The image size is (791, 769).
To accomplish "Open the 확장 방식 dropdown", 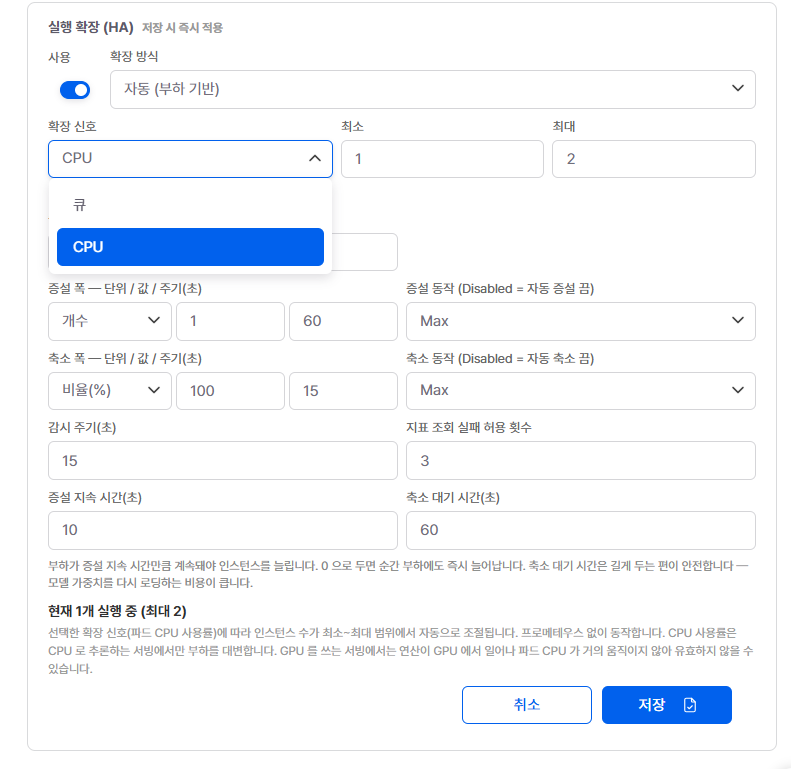I will click(x=432, y=89).
